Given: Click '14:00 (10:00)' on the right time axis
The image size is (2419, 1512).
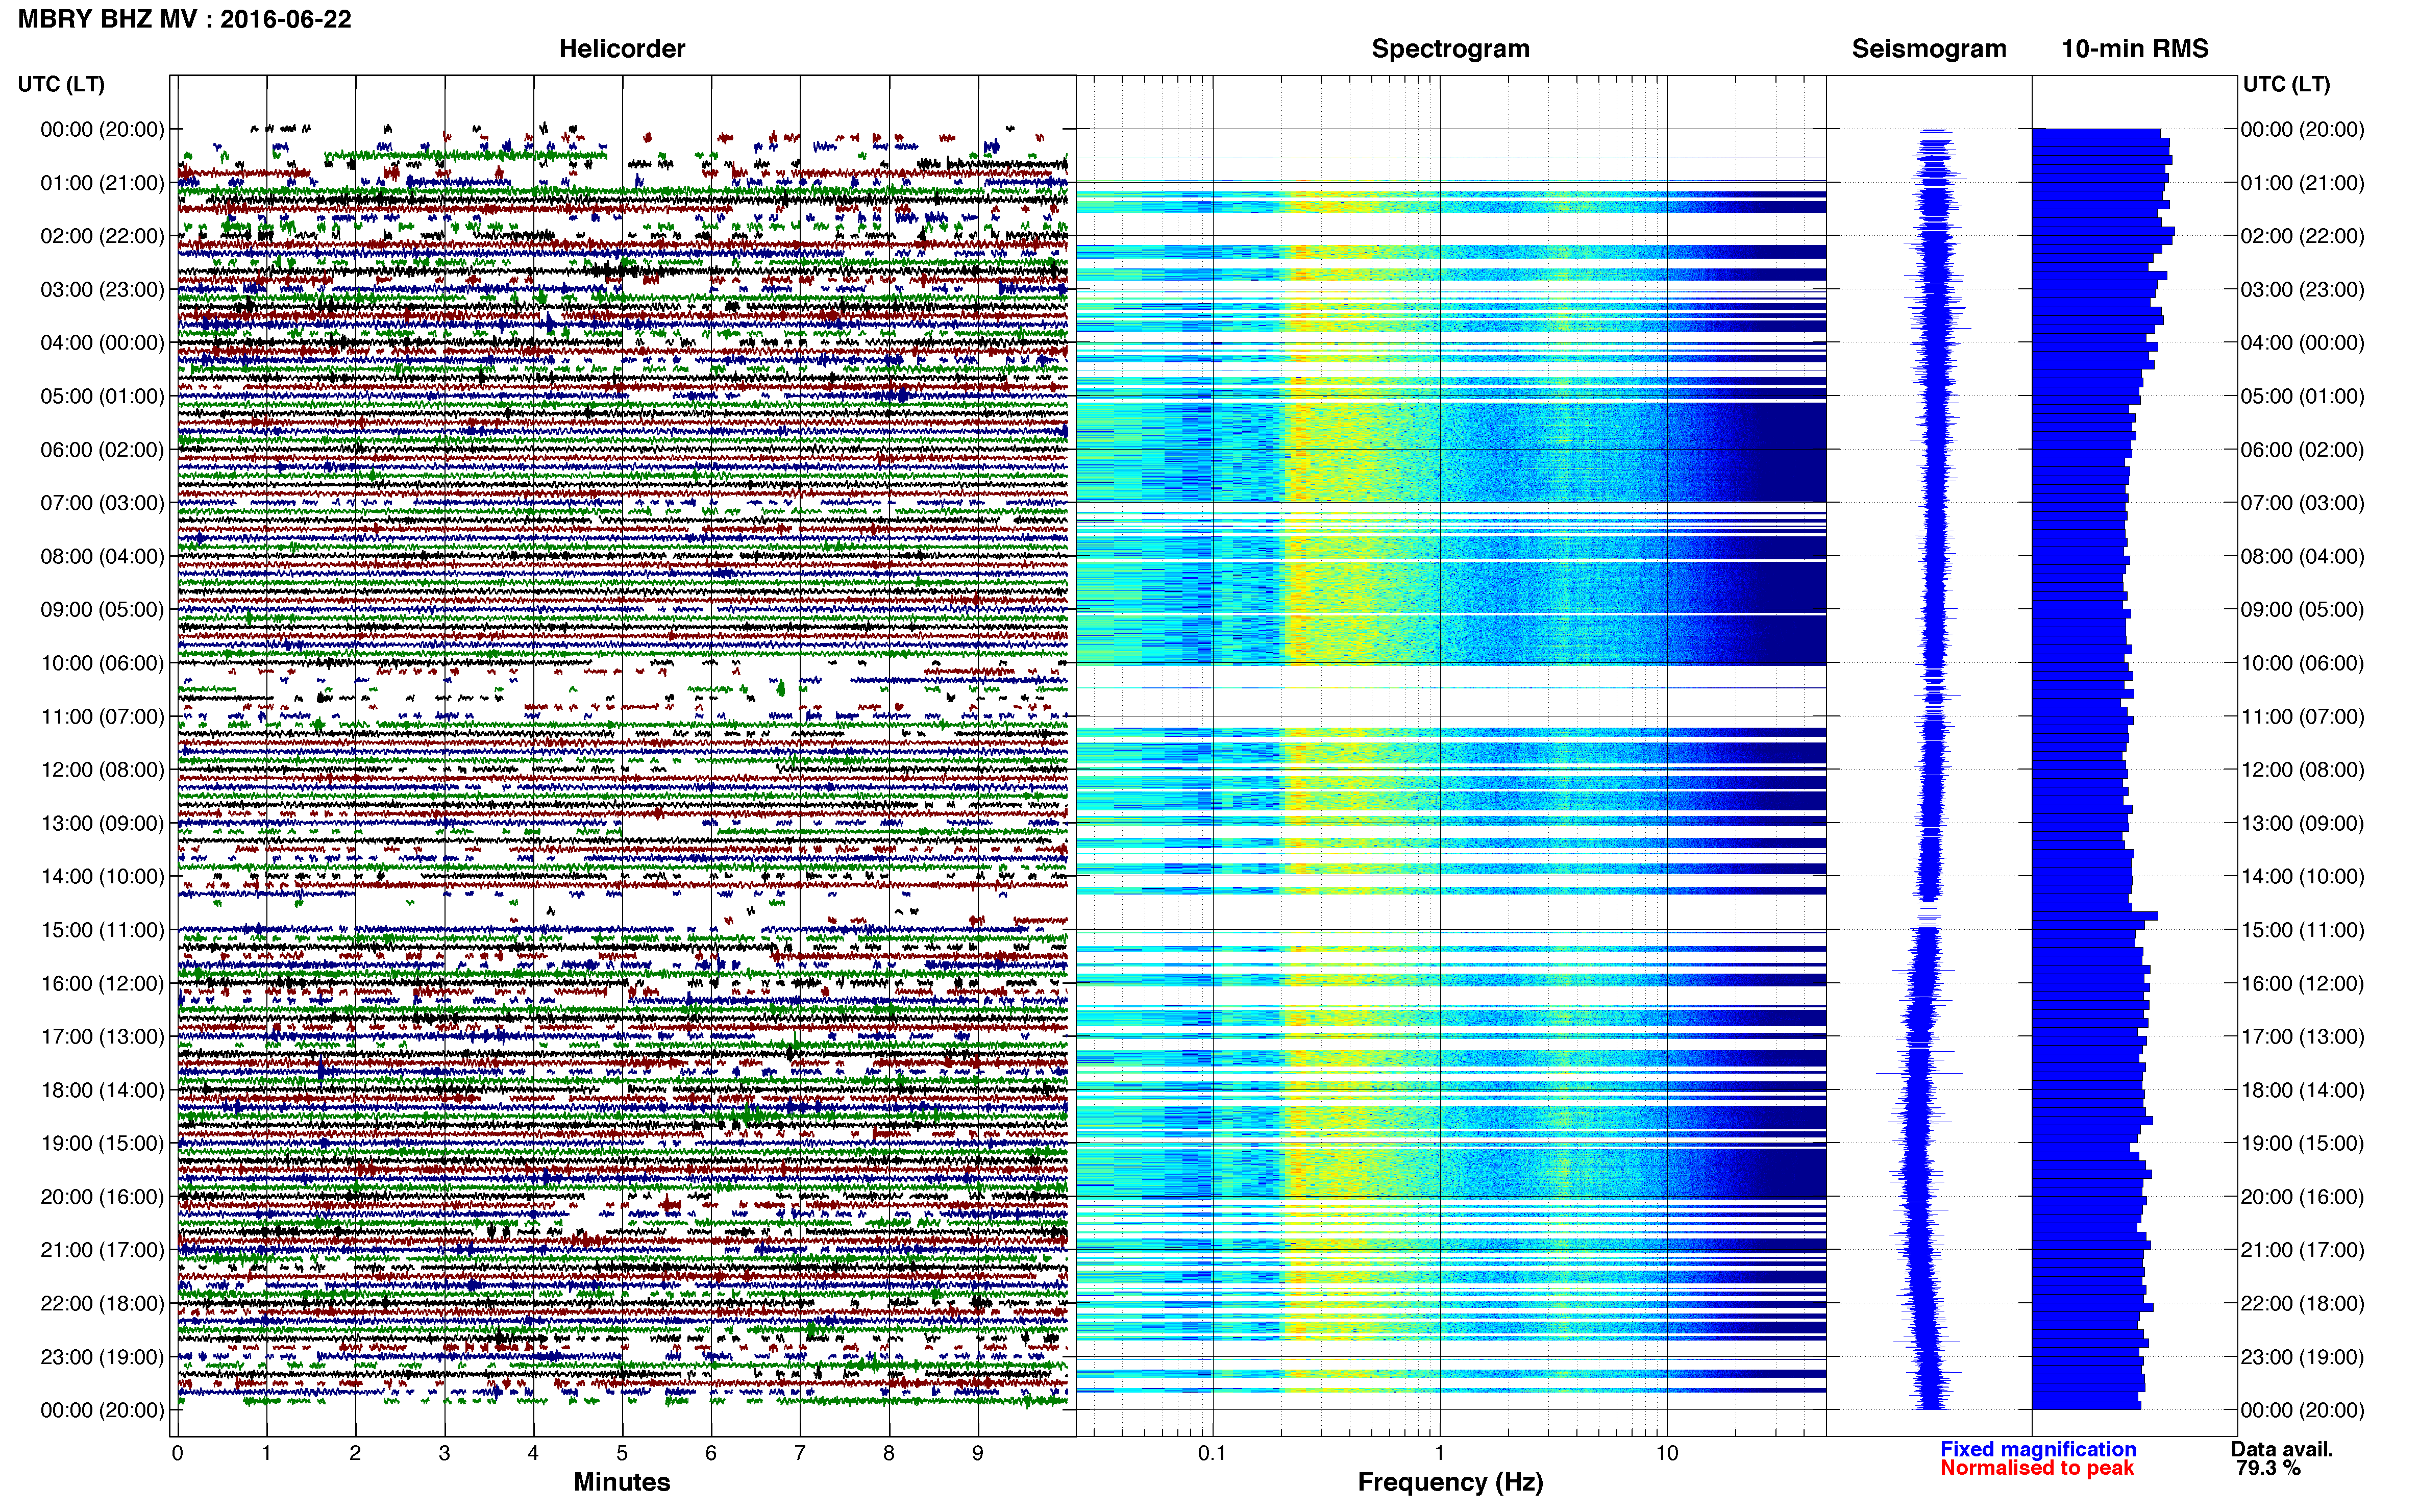Looking at the screenshot, I should 2302,877.
